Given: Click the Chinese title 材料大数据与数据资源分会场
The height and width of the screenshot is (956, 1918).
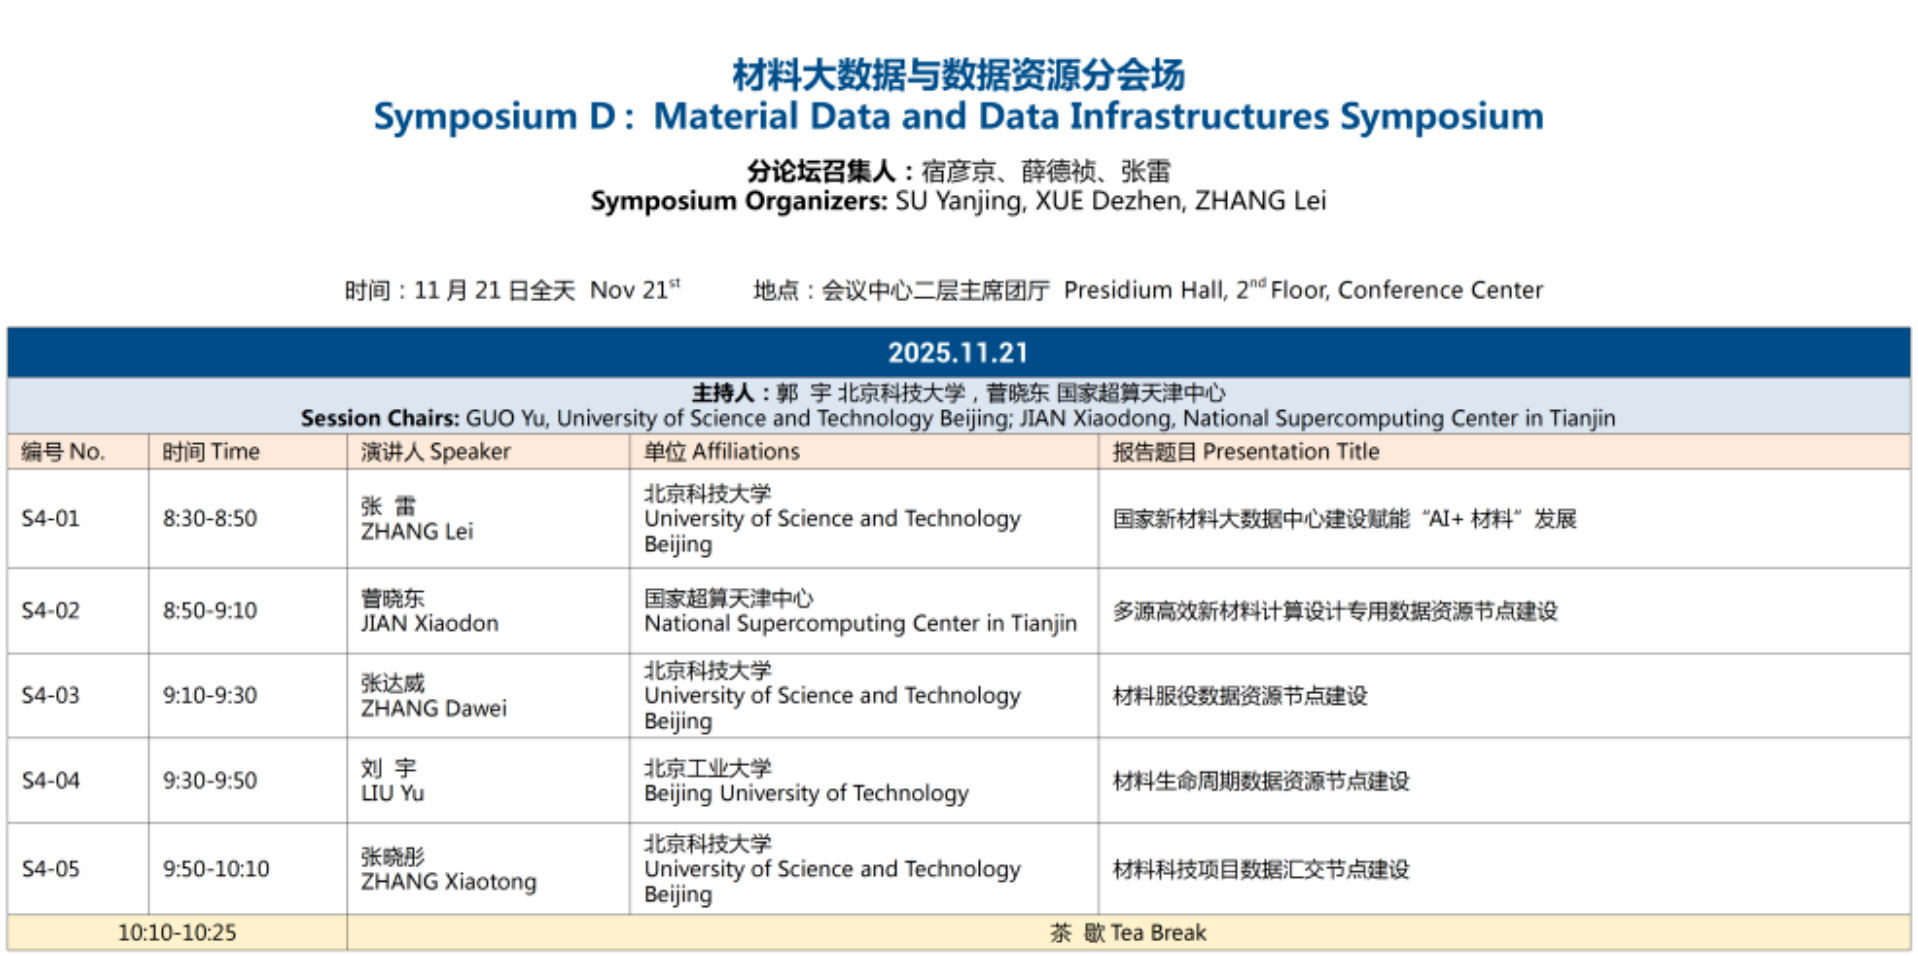Looking at the screenshot, I should click(x=958, y=75).
